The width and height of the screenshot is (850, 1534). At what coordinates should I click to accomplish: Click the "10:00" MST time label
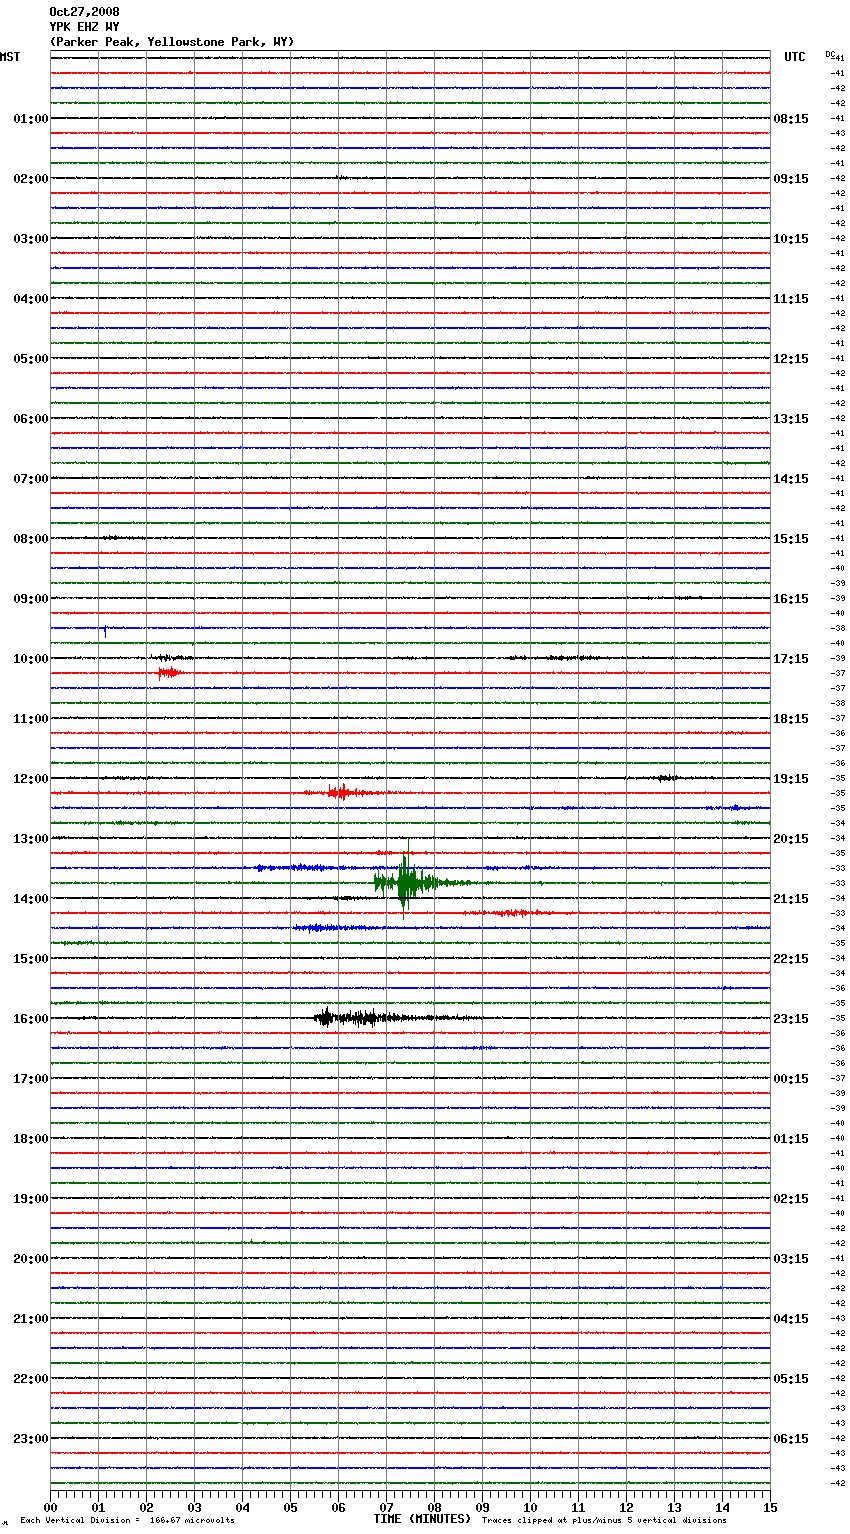click(x=31, y=659)
